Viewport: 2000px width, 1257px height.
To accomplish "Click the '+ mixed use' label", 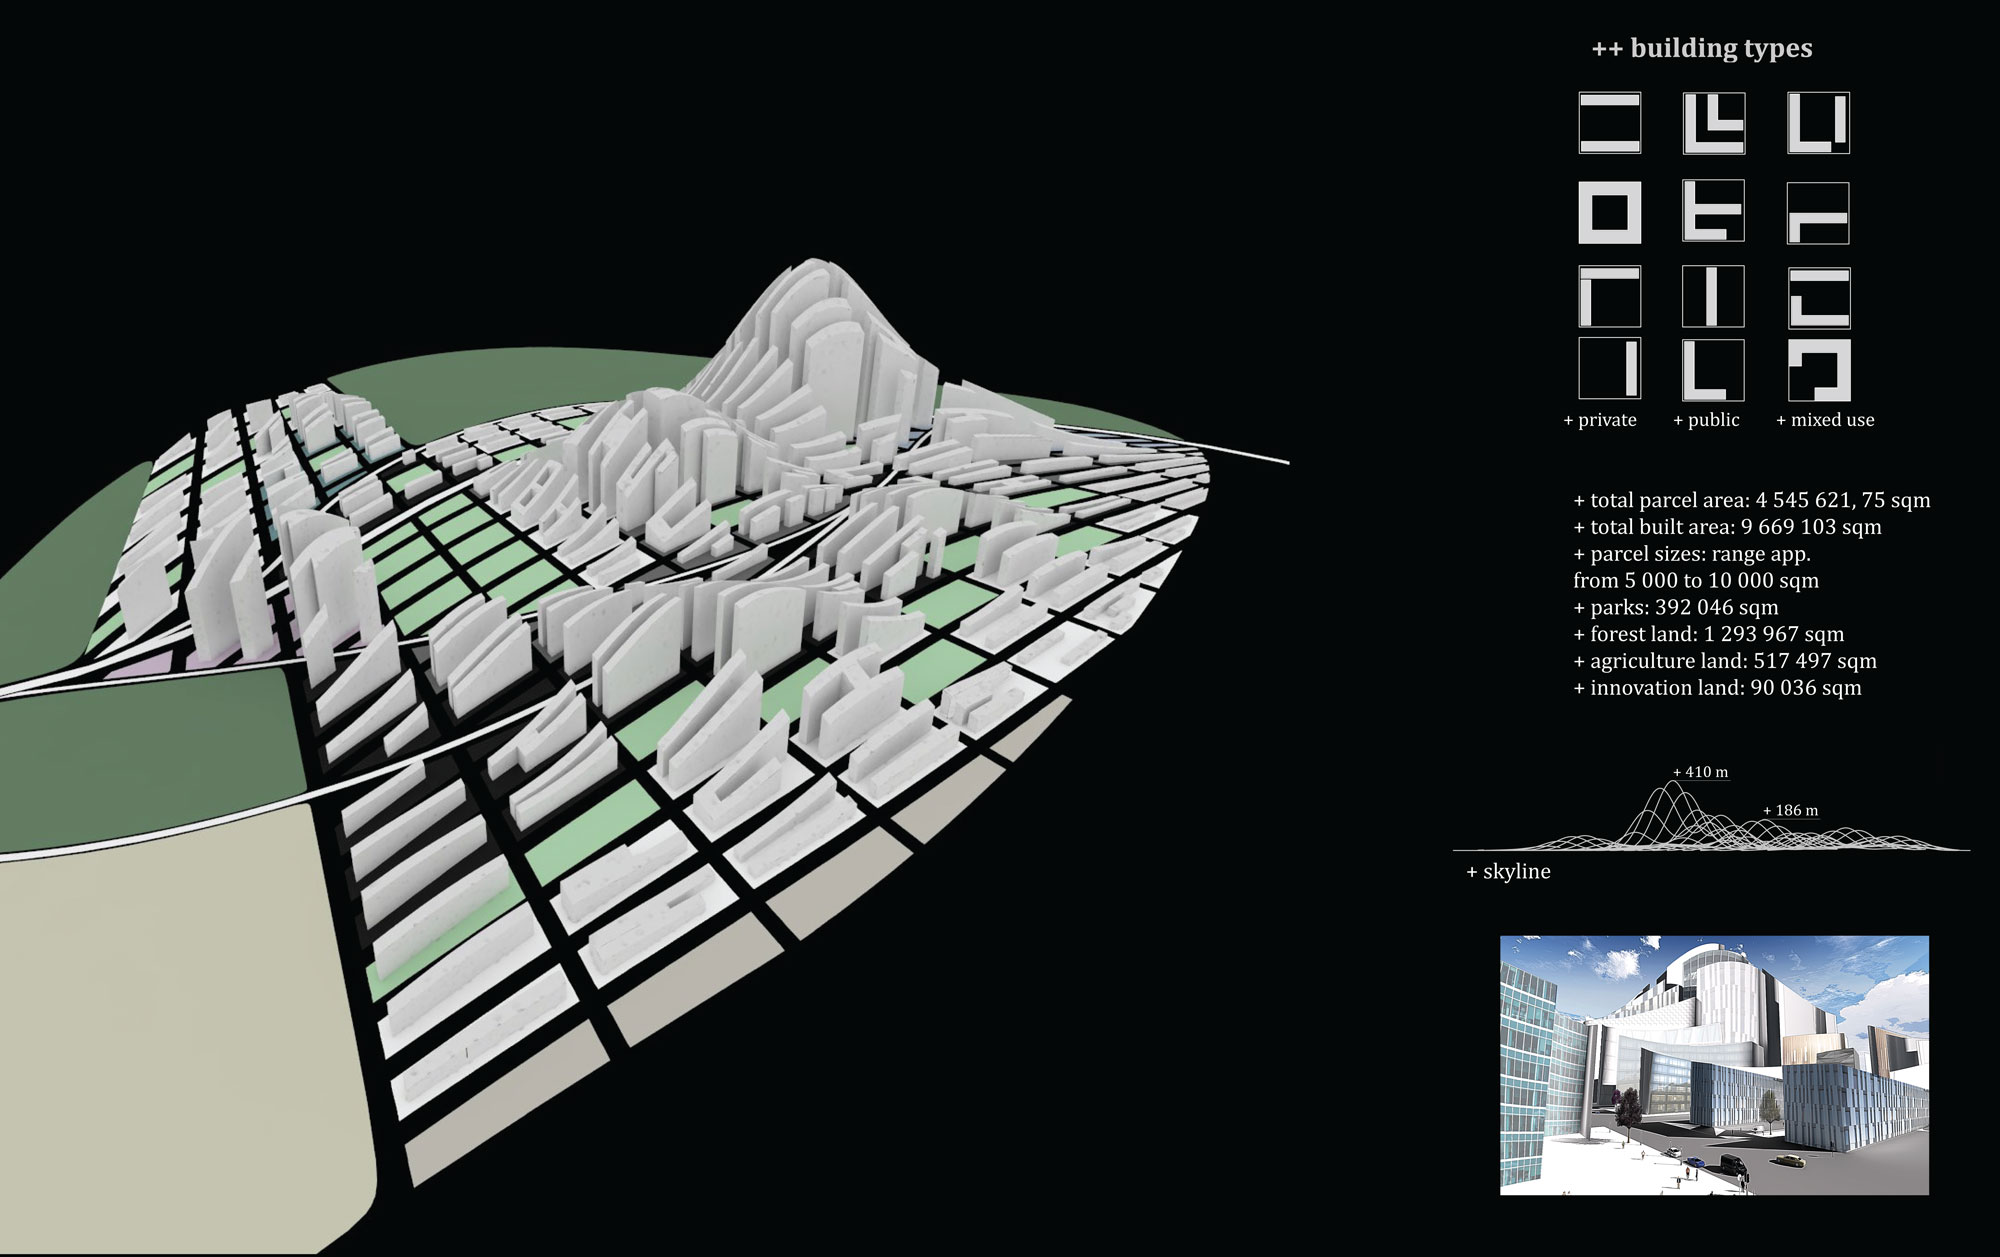I will 1825,420.
